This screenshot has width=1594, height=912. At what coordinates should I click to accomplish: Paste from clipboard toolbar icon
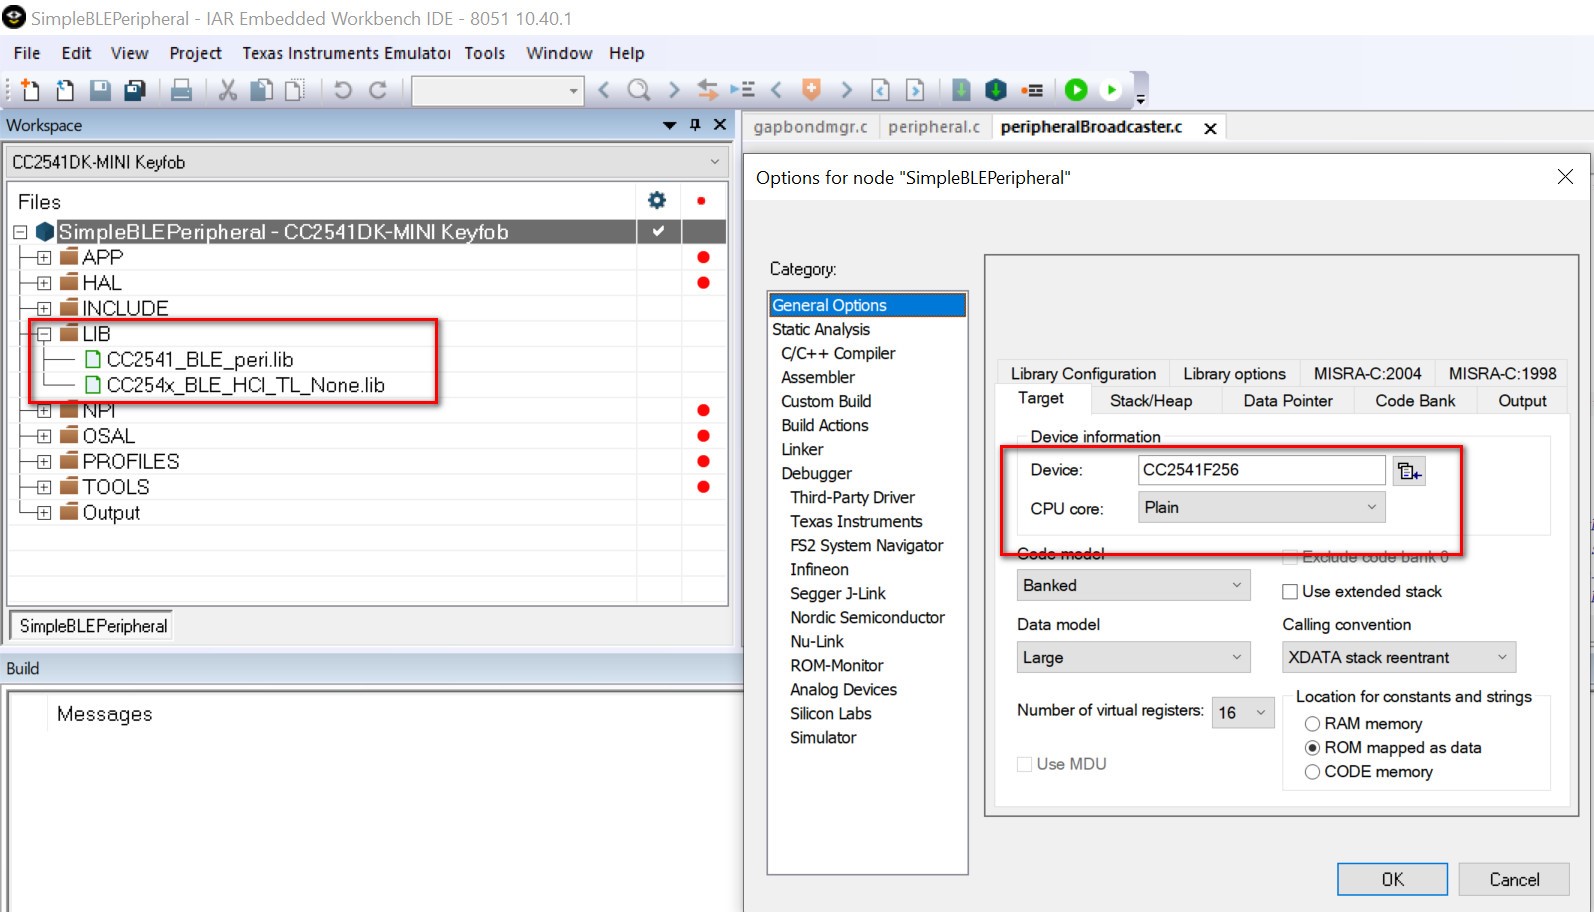point(295,90)
